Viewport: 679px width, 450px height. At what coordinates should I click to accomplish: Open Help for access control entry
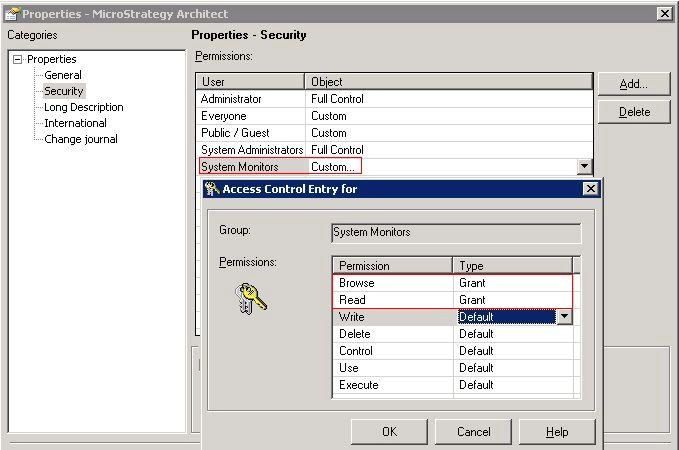[x=557, y=431]
